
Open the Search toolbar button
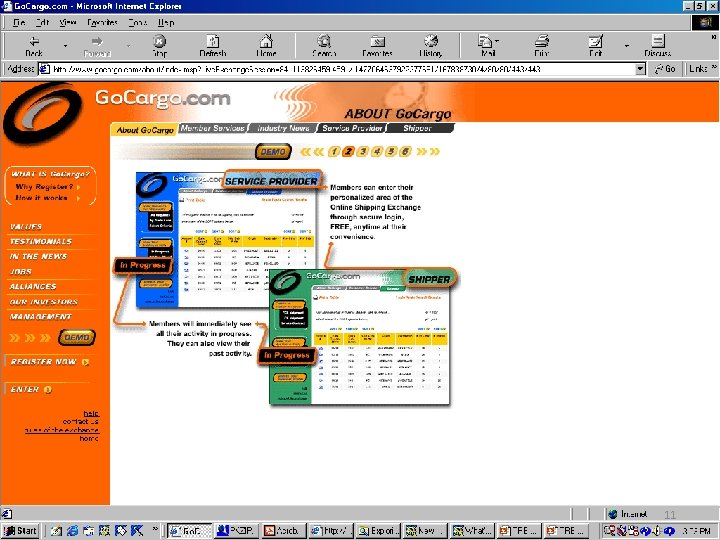pos(324,46)
